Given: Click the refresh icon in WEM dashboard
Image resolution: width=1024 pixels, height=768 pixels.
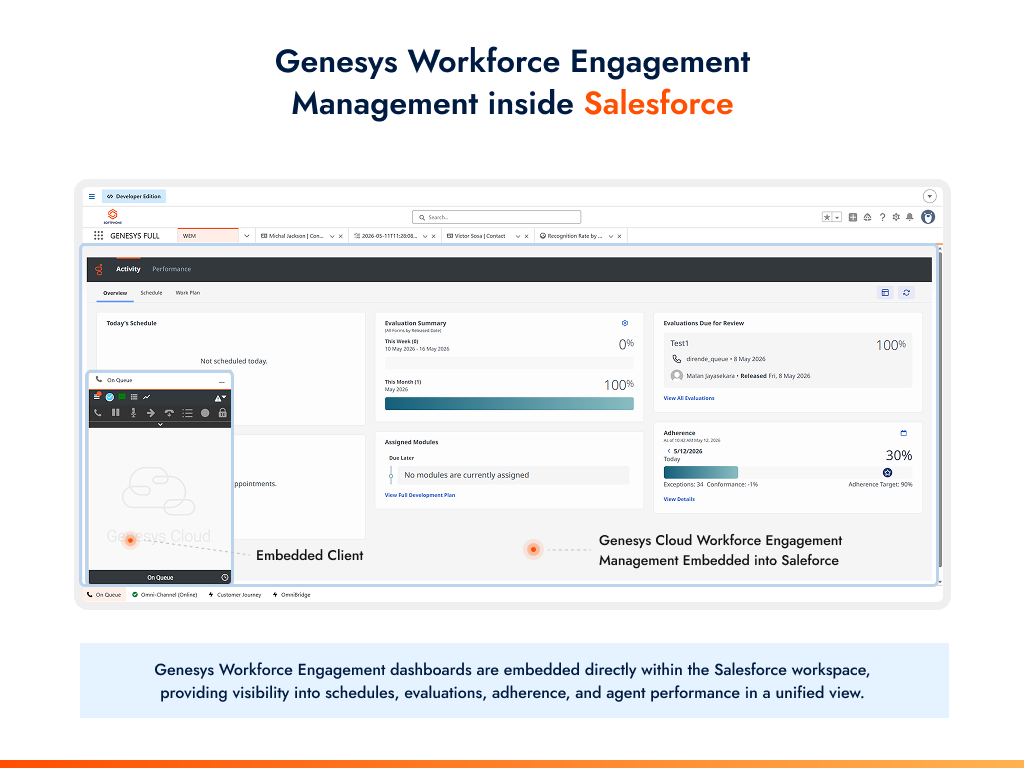Looking at the screenshot, I should click(x=906, y=293).
